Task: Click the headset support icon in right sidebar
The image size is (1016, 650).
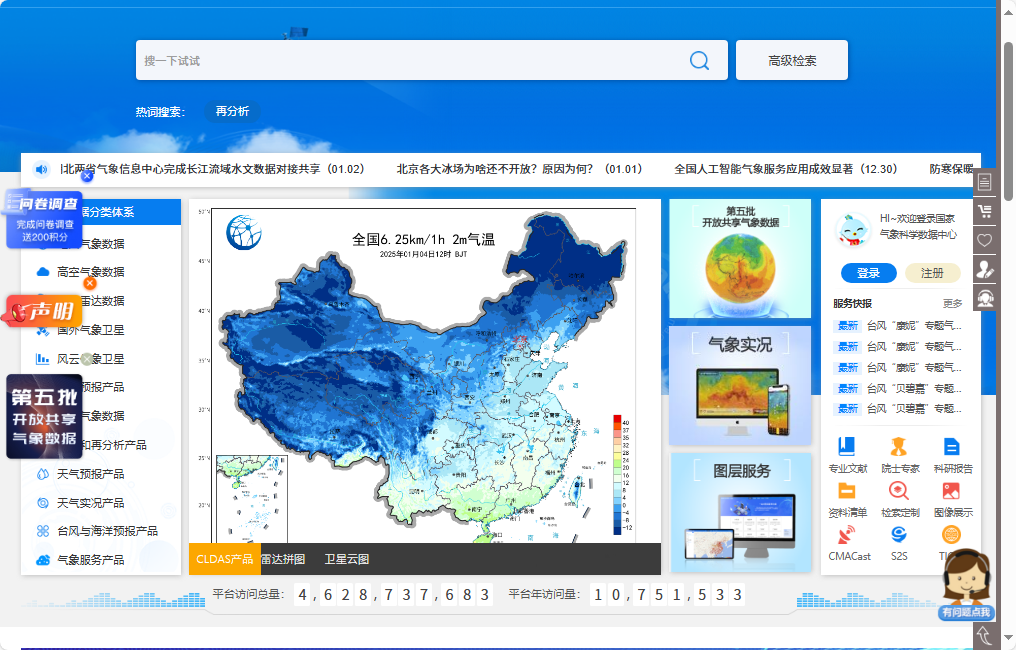Action: pos(984,298)
